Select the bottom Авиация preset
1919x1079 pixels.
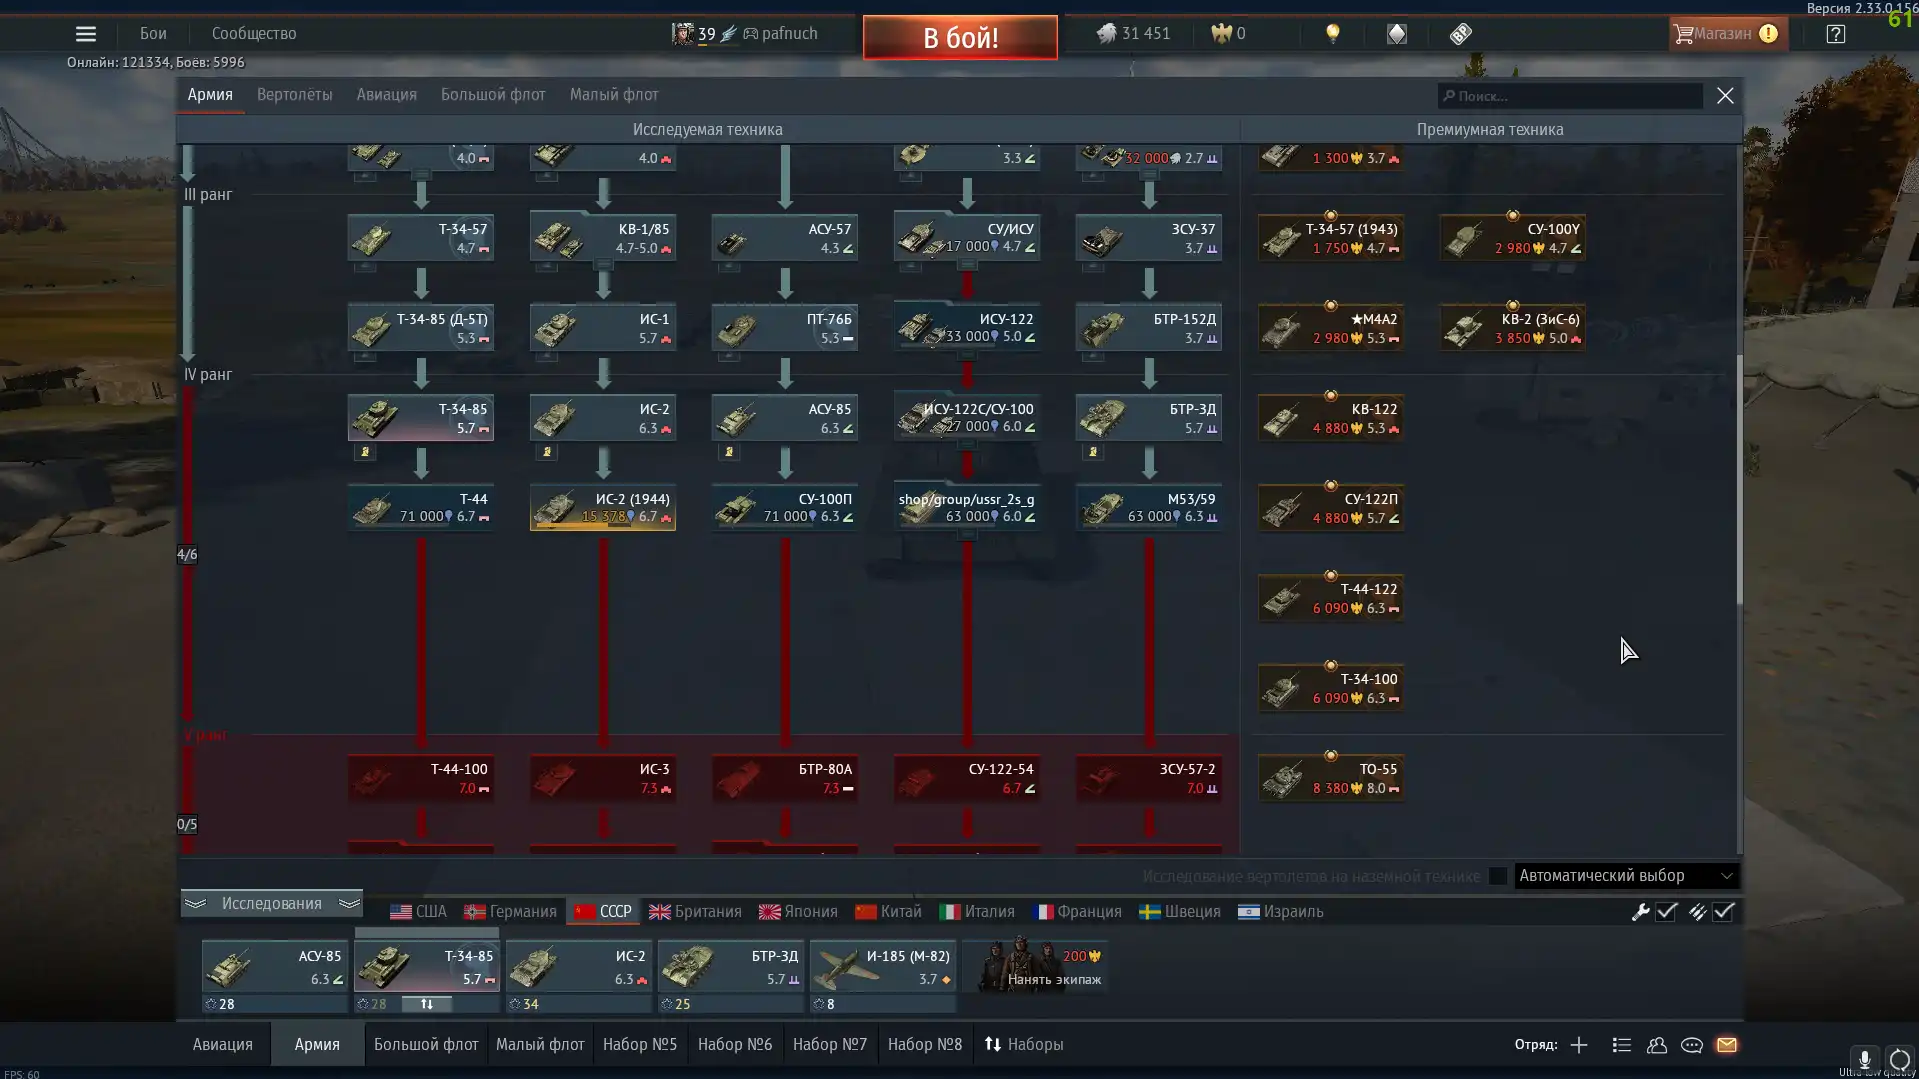tap(223, 1044)
